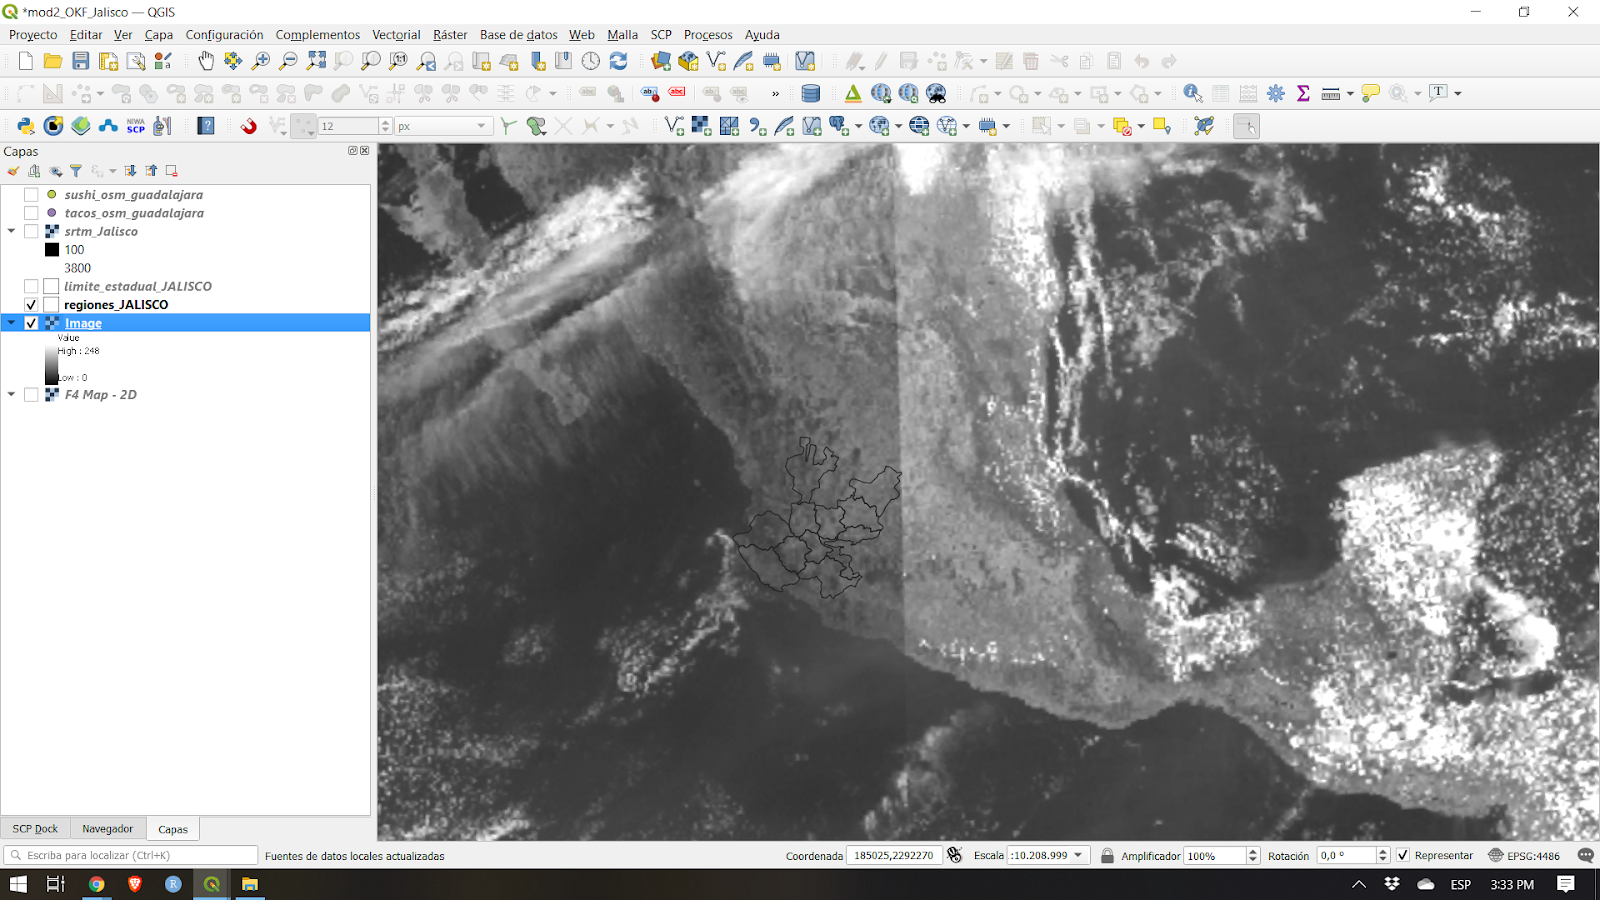The height and width of the screenshot is (900, 1600).
Task: Open the Complementos menu
Action: pyautogui.click(x=317, y=34)
